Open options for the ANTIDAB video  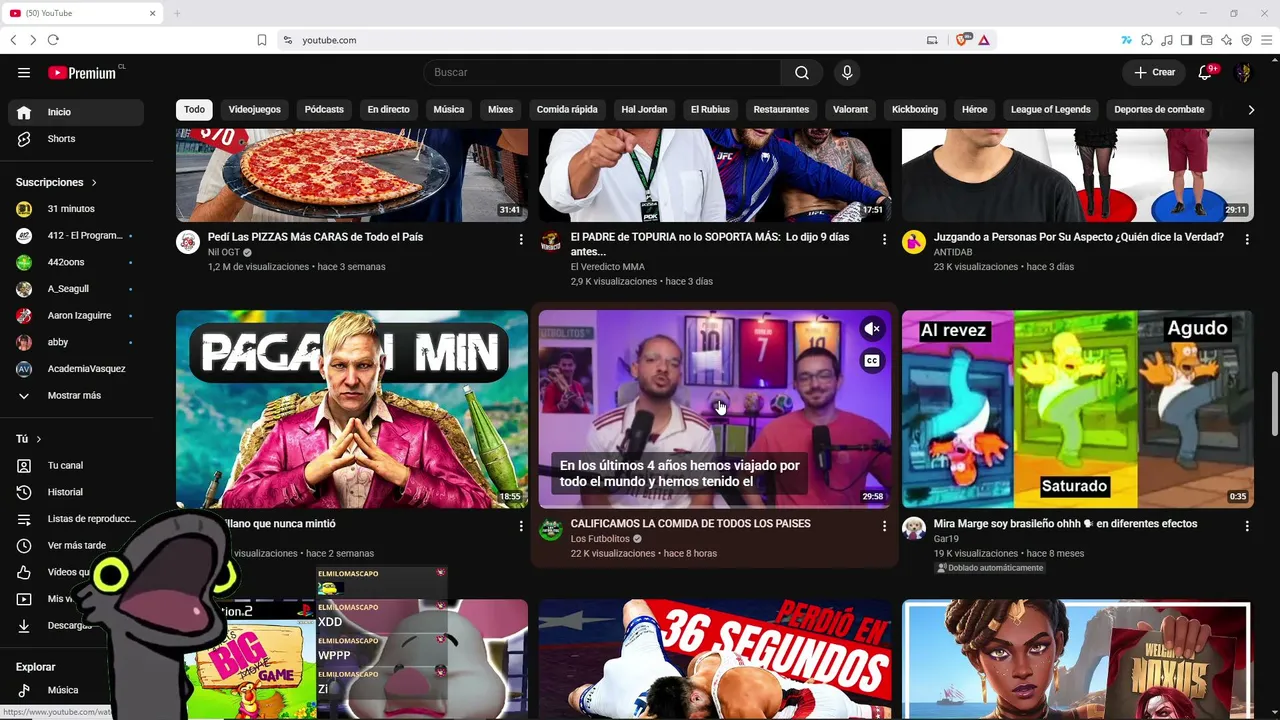[x=1247, y=239]
